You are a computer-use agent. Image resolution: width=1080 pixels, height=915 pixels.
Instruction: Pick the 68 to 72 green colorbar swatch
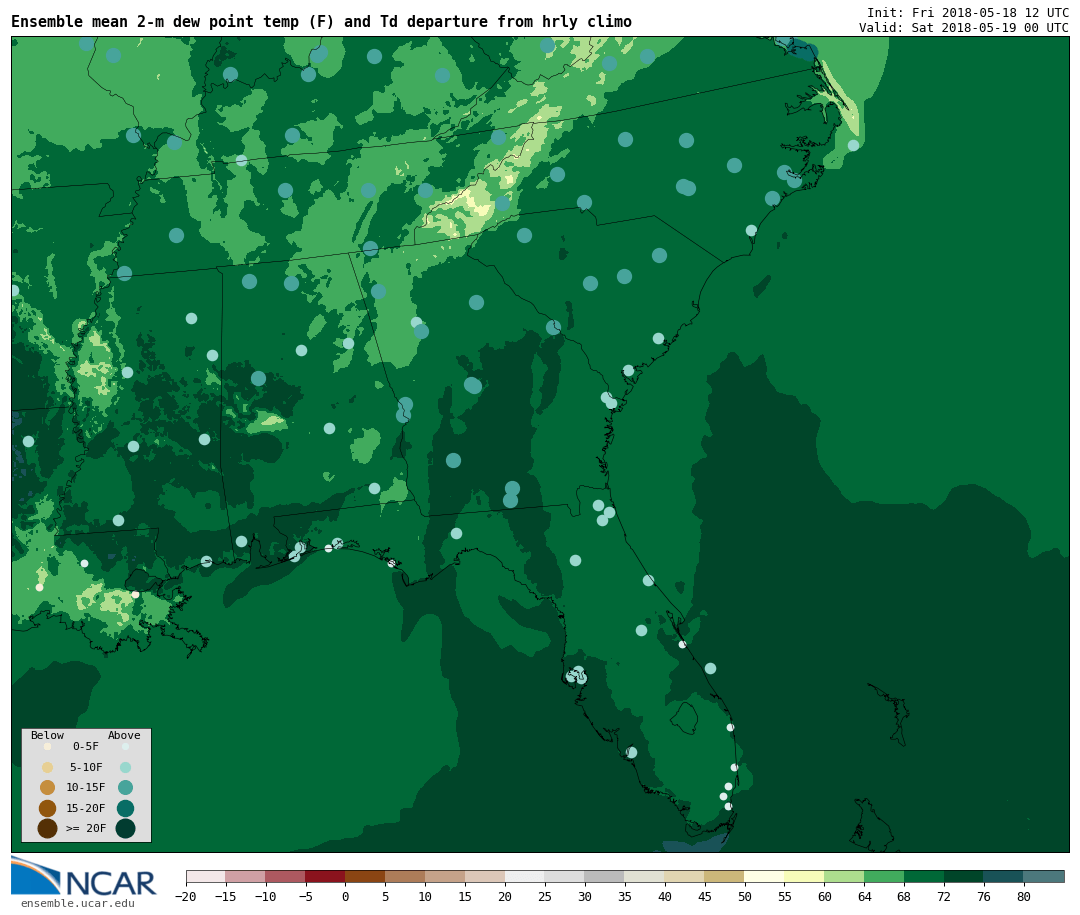[924, 877]
